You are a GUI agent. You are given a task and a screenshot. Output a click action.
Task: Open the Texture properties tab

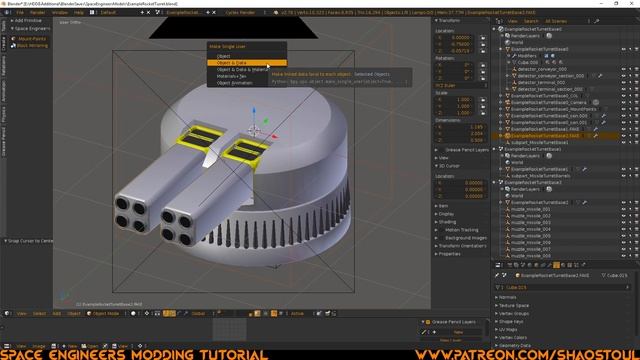(x=569, y=265)
